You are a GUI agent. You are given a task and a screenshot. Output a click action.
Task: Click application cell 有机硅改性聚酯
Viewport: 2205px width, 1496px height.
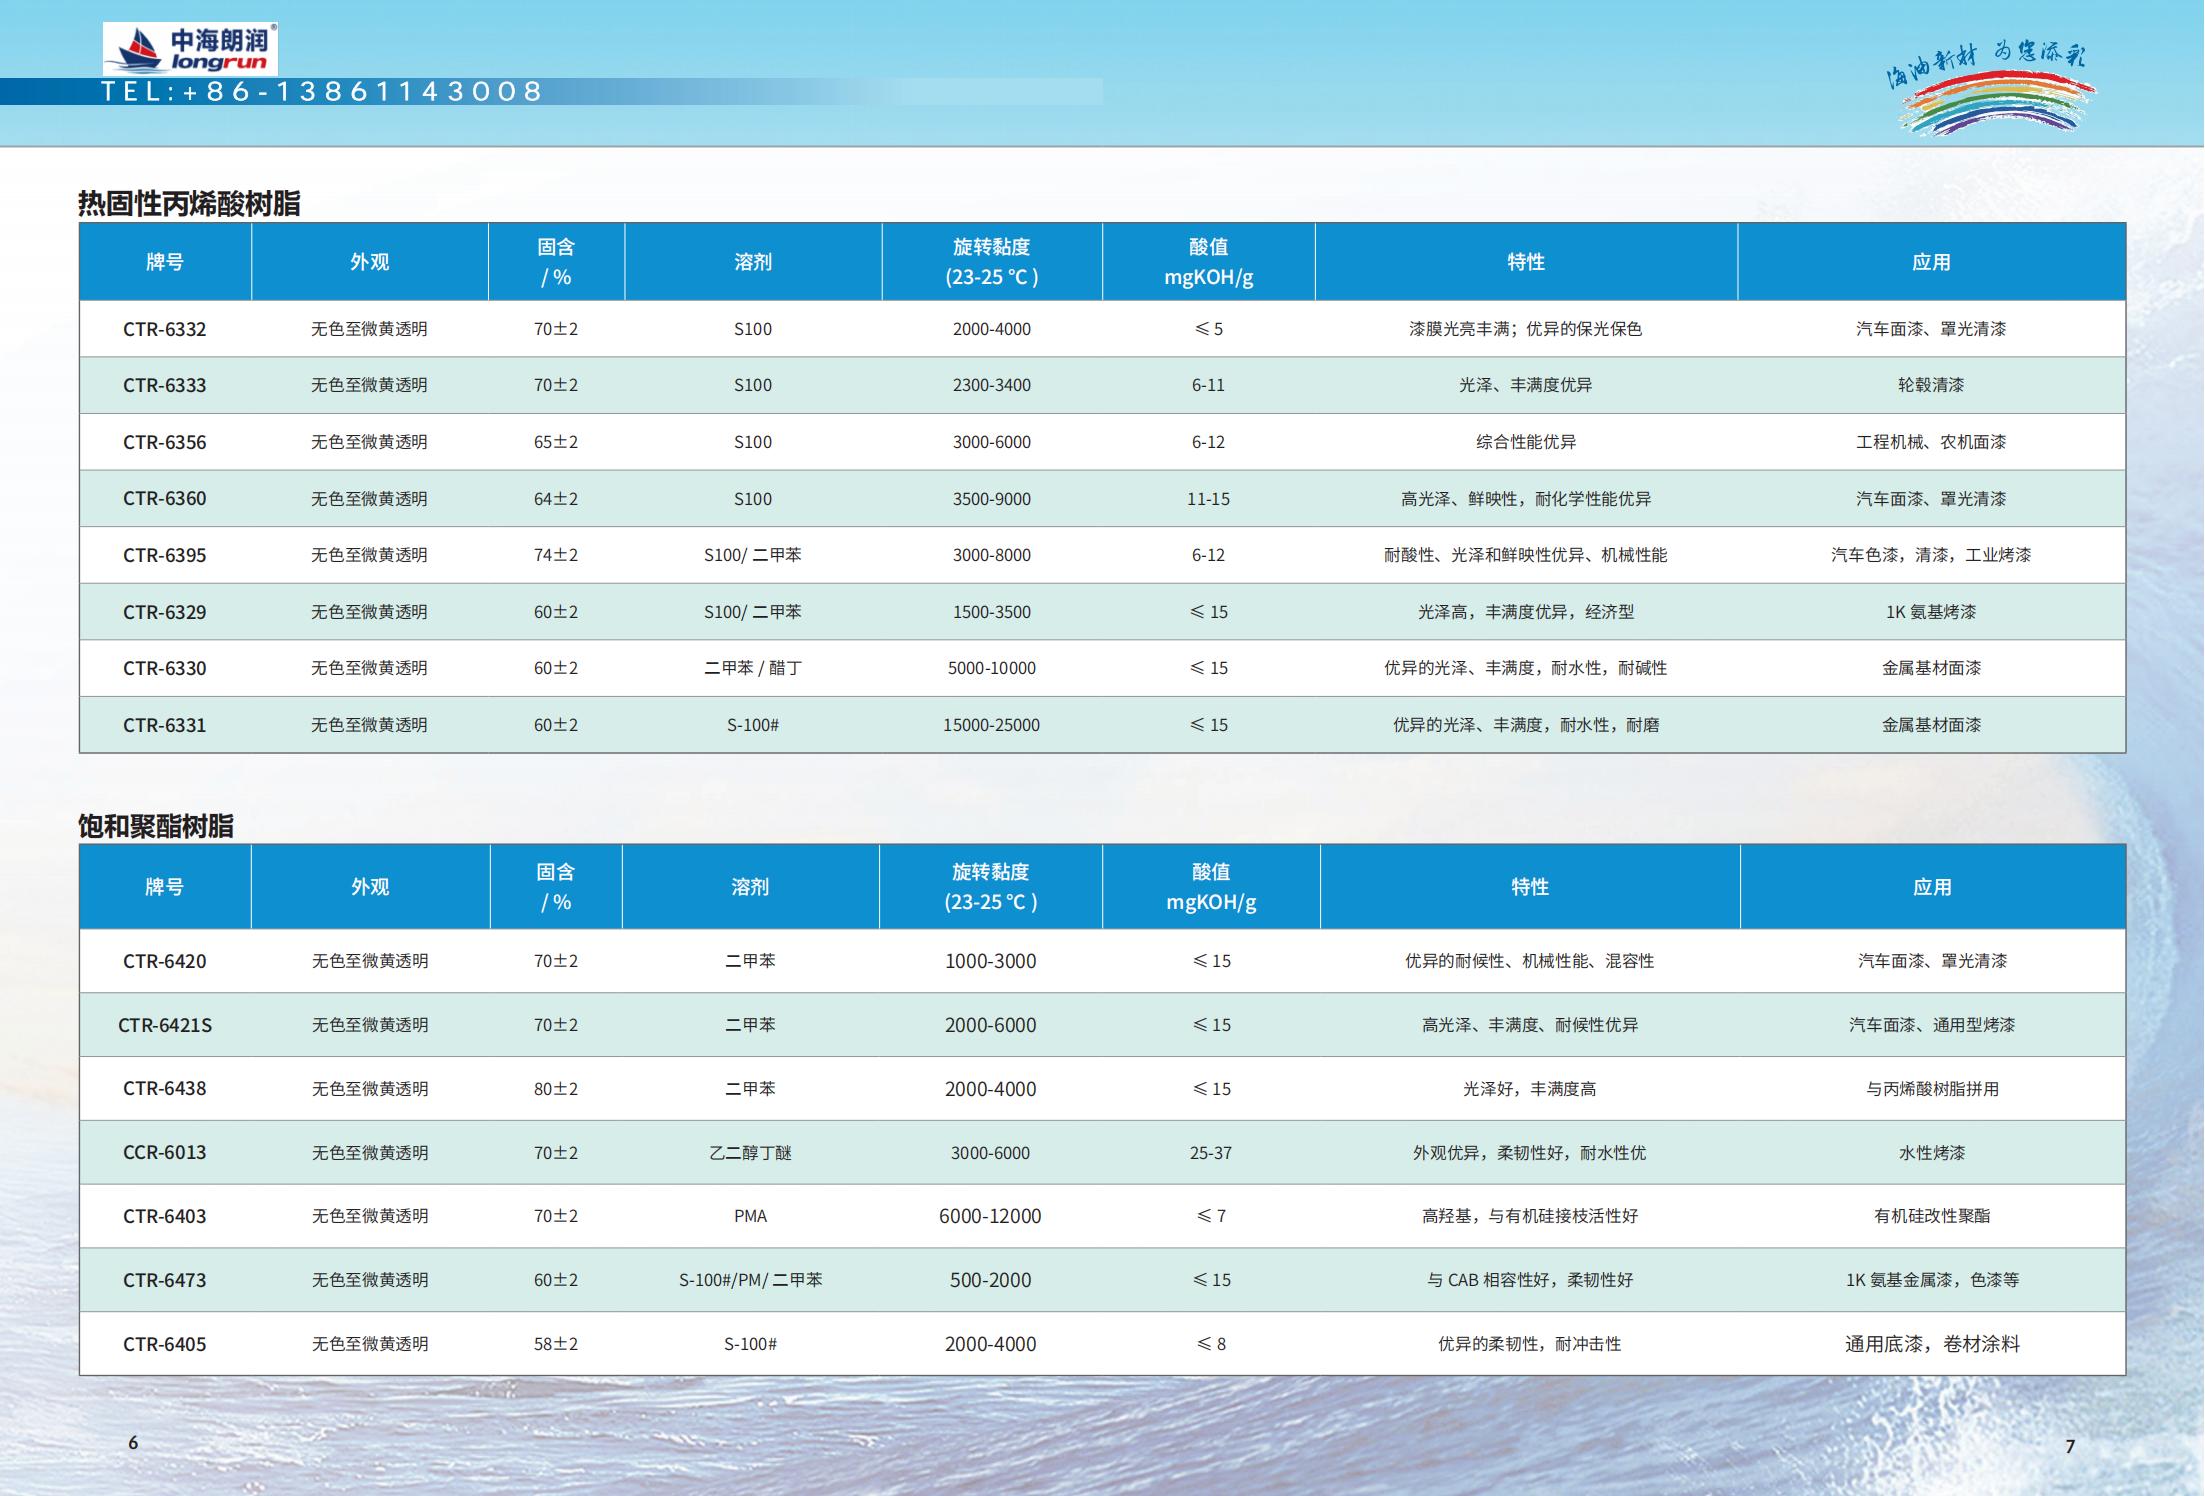click(1932, 1216)
